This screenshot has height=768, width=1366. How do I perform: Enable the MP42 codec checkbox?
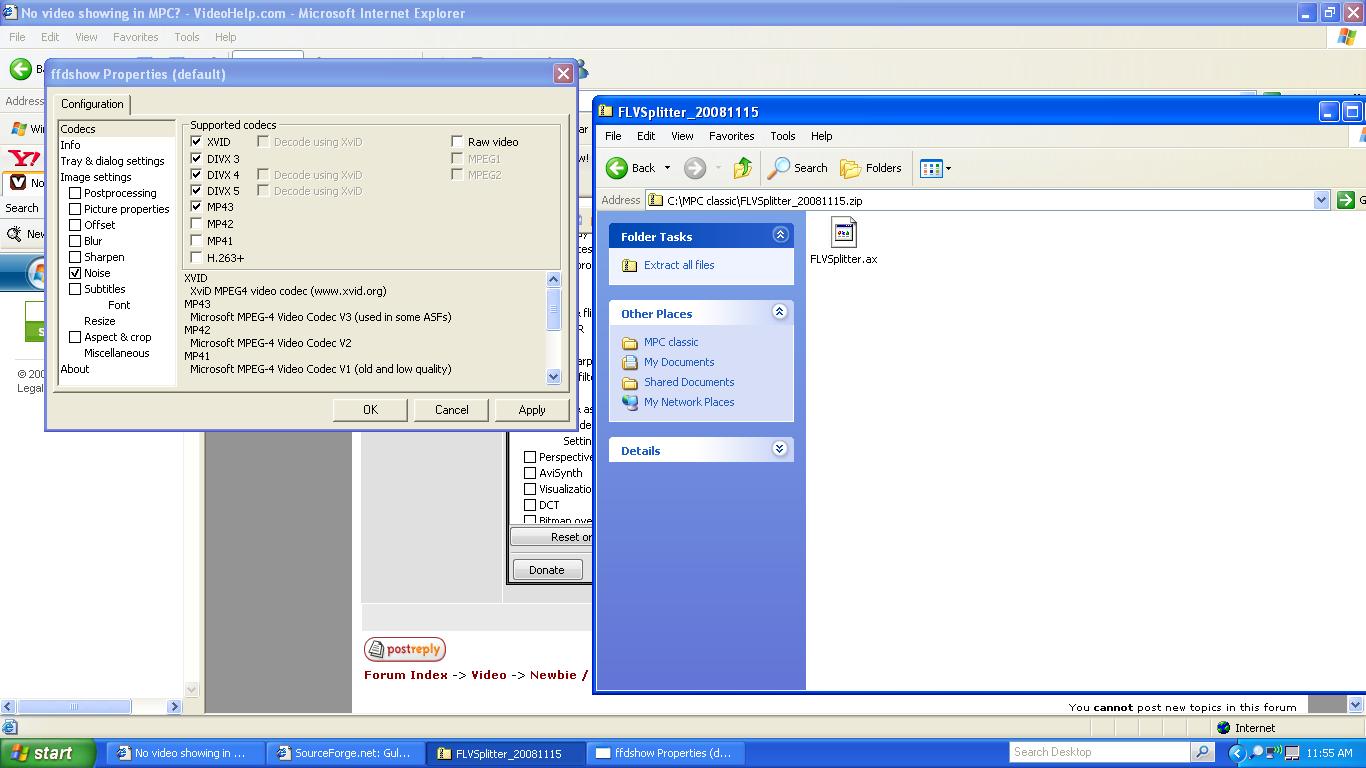click(196, 224)
